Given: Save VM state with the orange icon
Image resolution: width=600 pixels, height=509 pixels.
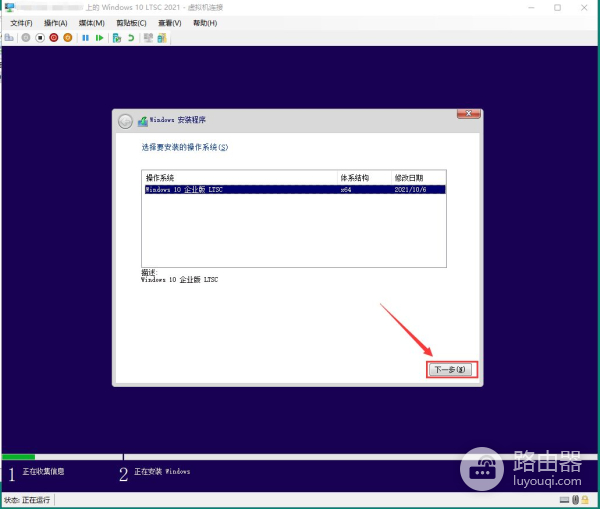Looking at the screenshot, I should click(x=68, y=38).
